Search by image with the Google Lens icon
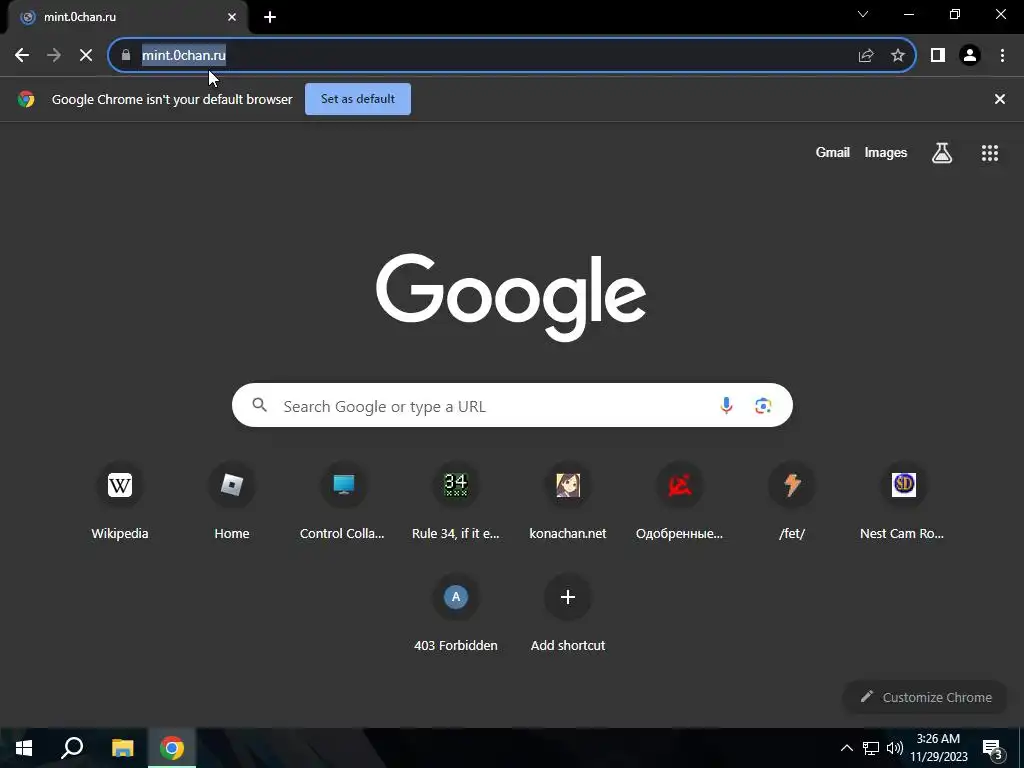Image resolution: width=1024 pixels, height=768 pixels. tap(763, 406)
